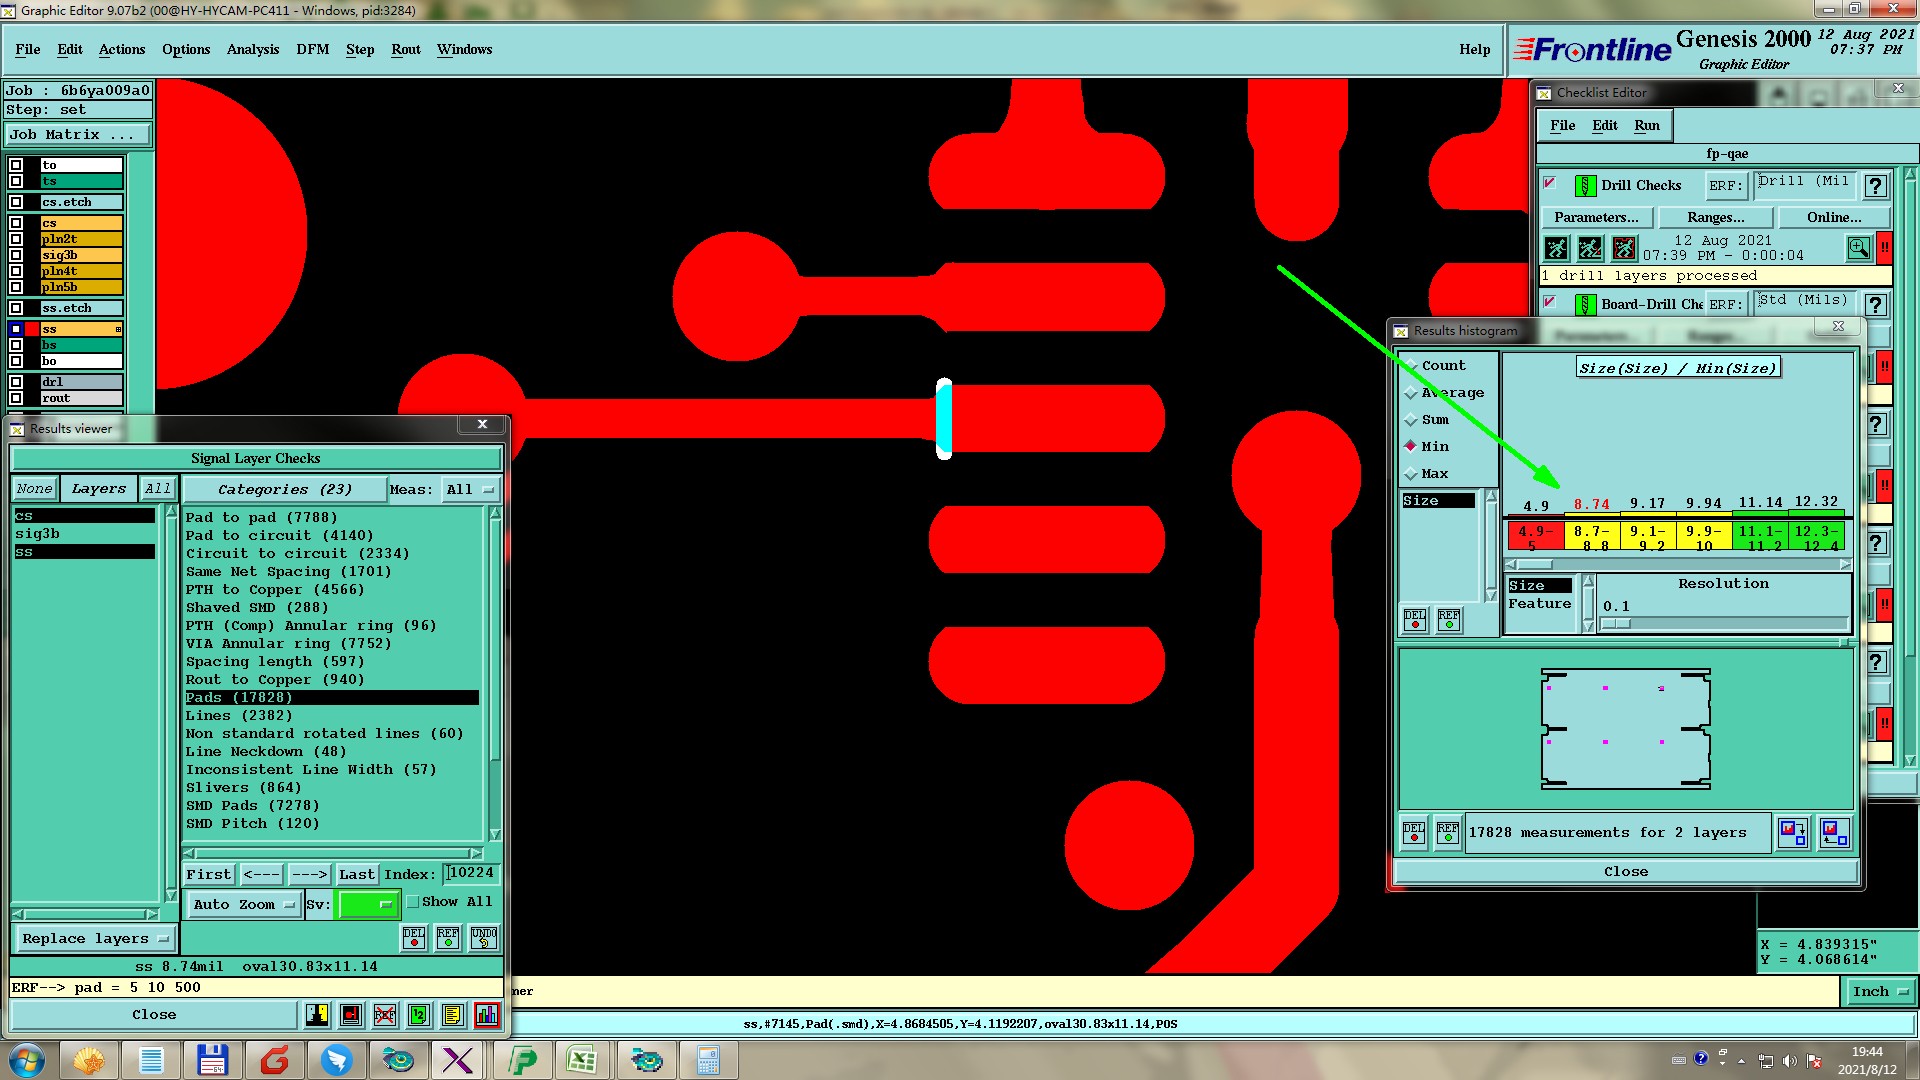Toggle the Drill Checks checkbox
1920x1080 pixels.
coord(1550,183)
